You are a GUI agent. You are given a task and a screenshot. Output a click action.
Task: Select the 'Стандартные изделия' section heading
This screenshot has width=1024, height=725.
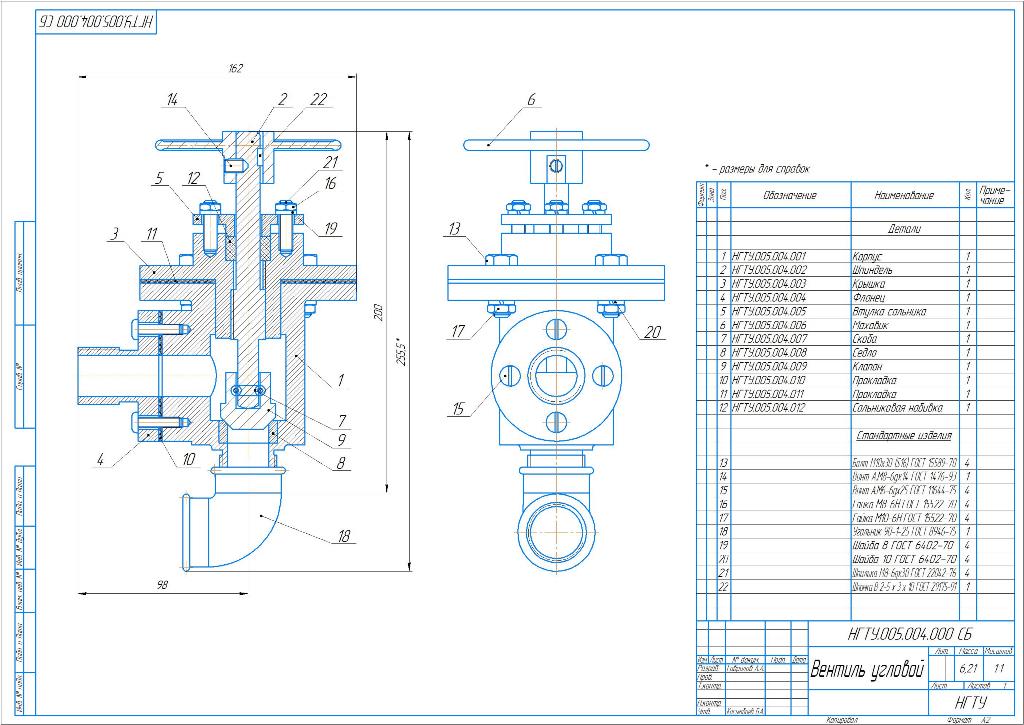pos(904,435)
